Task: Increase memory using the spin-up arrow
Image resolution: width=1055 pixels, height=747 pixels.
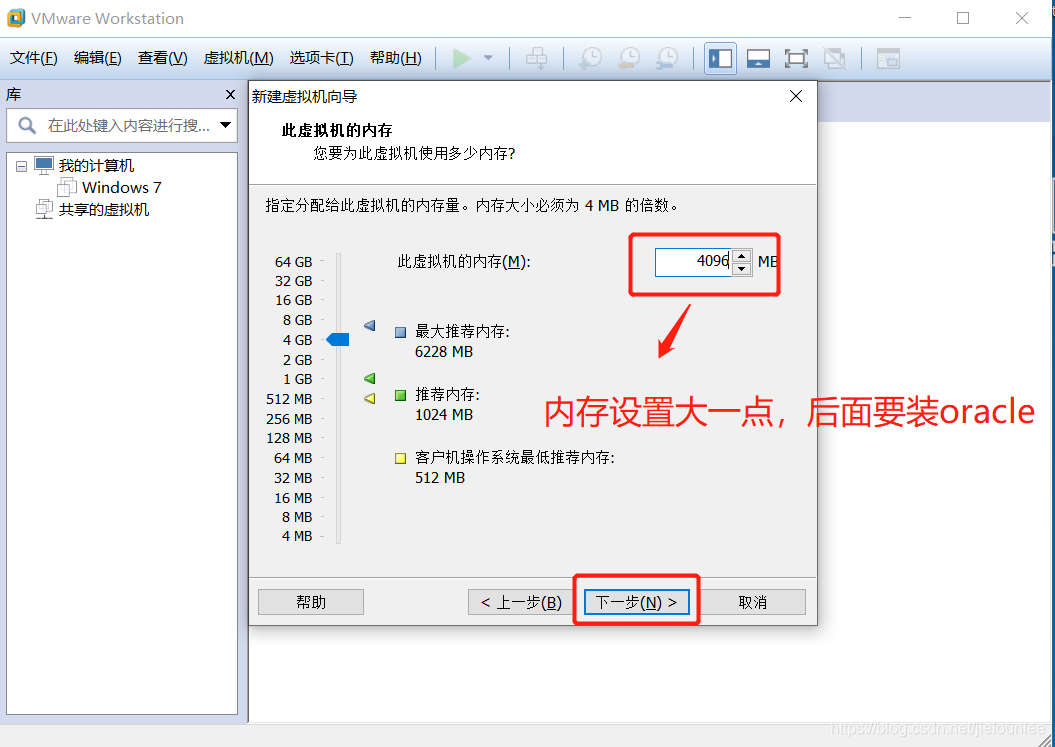Action: 741,256
